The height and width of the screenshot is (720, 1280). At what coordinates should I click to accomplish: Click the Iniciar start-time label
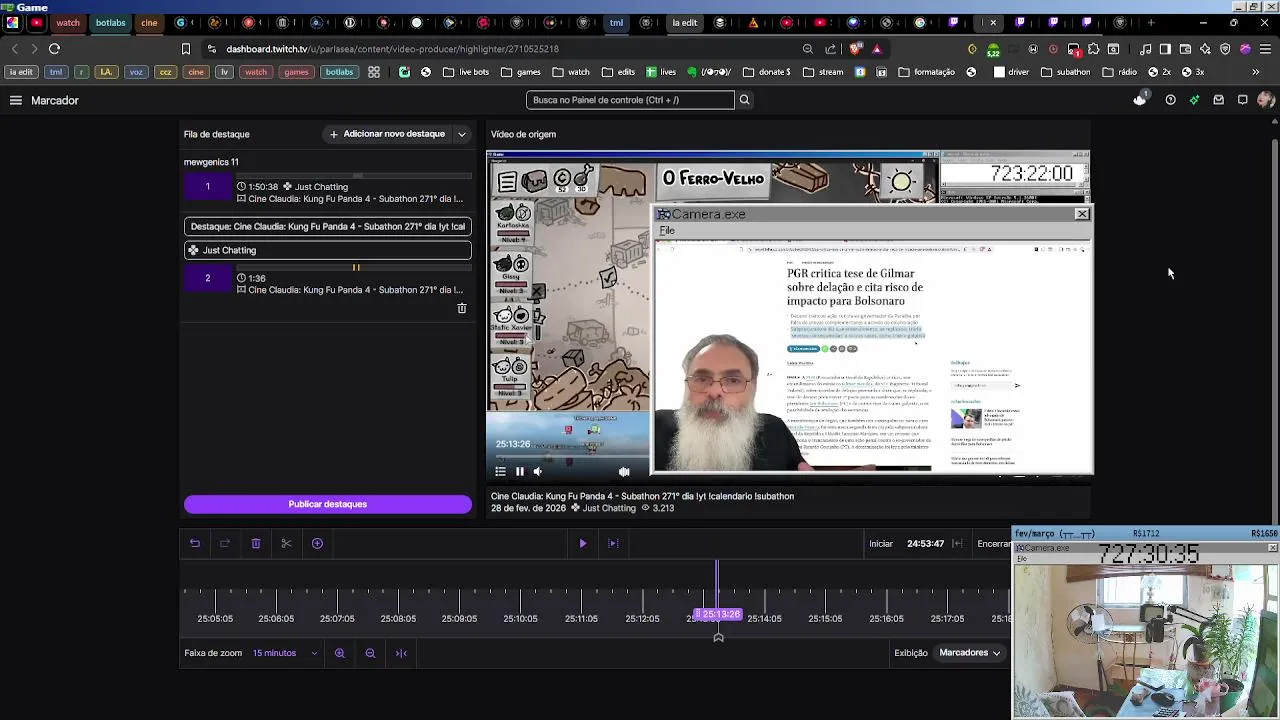click(881, 543)
